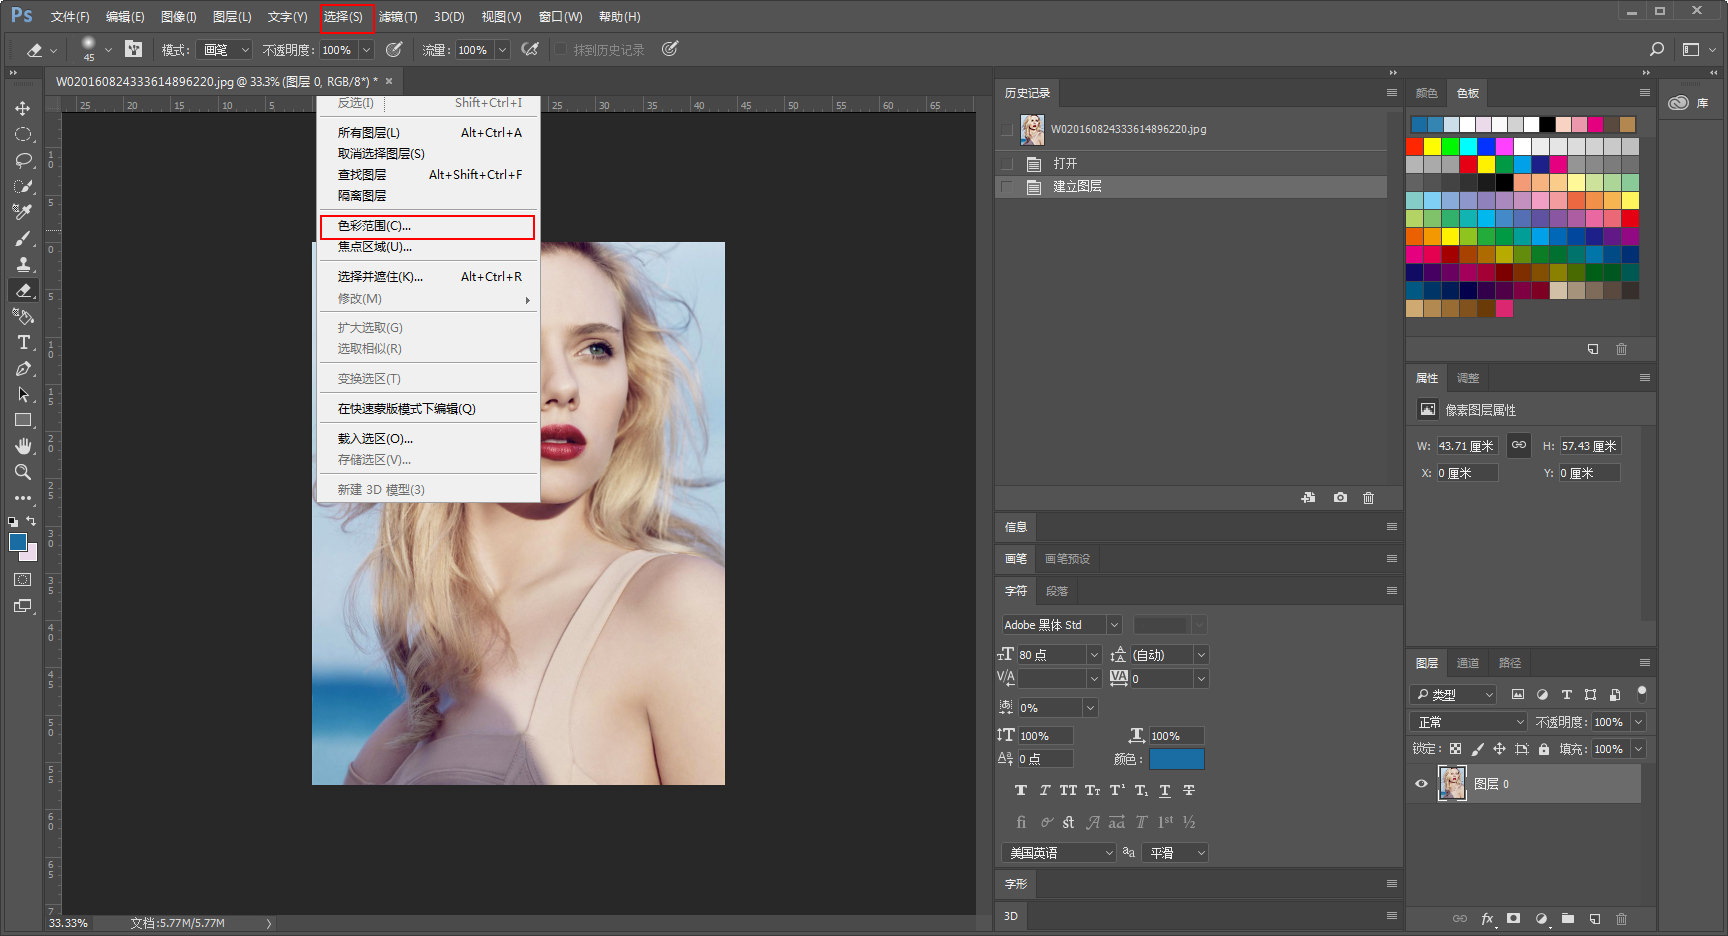Image resolution: width=1728 pixels, height=936 pixels.
Task: Click the camera snapshot icon in History panel
Action: [1340, 498]
